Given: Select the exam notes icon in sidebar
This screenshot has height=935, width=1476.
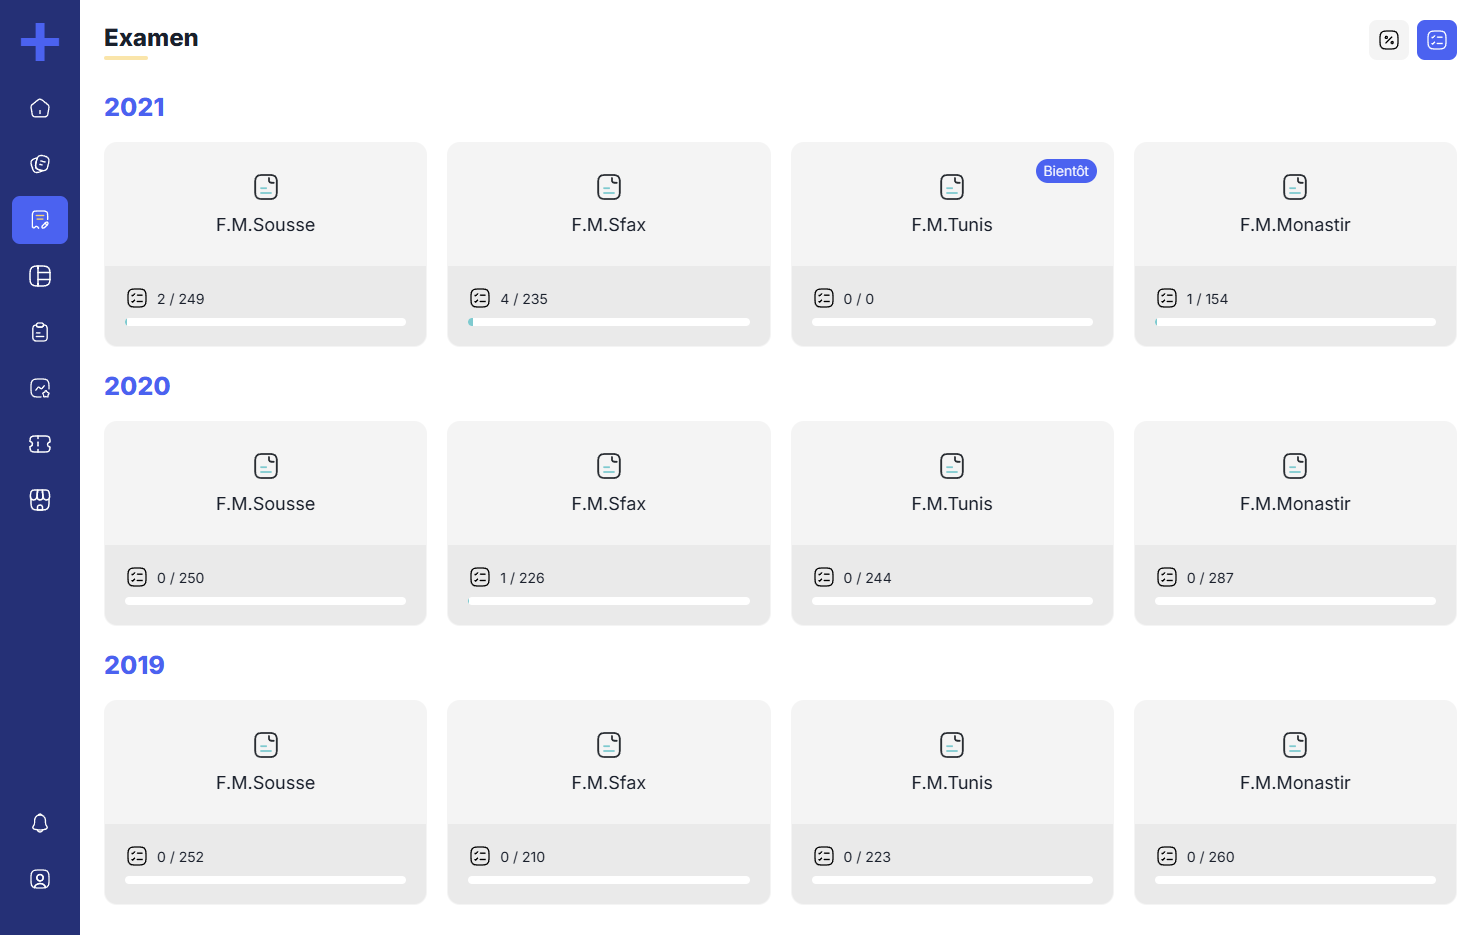Looking at the screenshot, I should (x=40, y=220).
